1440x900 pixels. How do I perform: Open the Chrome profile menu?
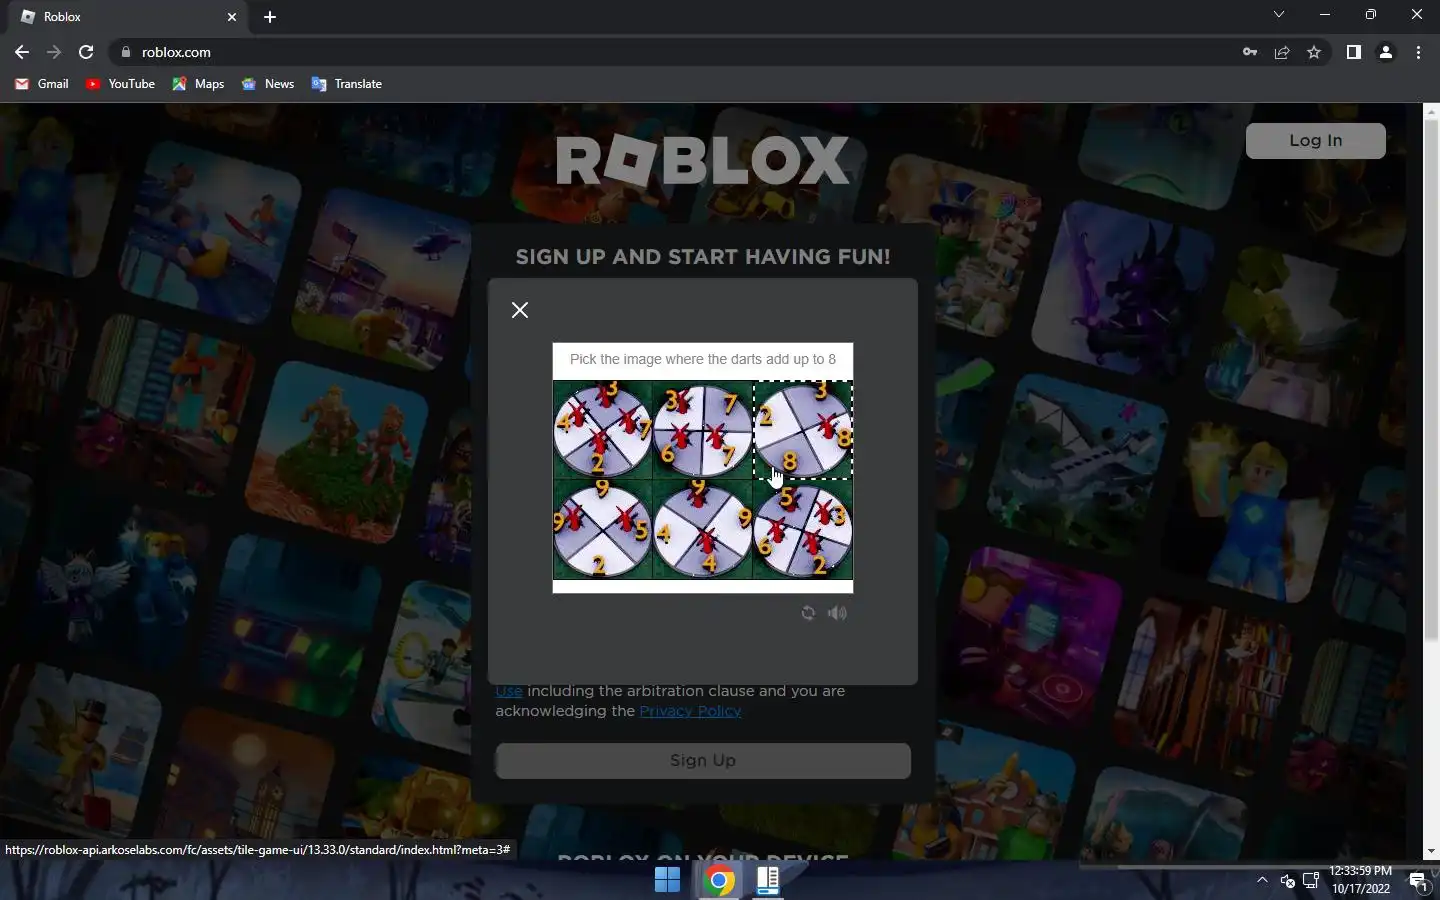click(x=1386, y=52)
